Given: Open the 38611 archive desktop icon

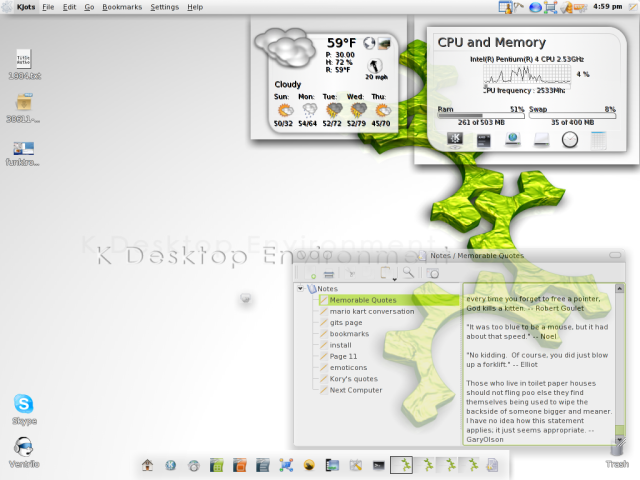Looking at the screenshot, I should coord(24,108).
